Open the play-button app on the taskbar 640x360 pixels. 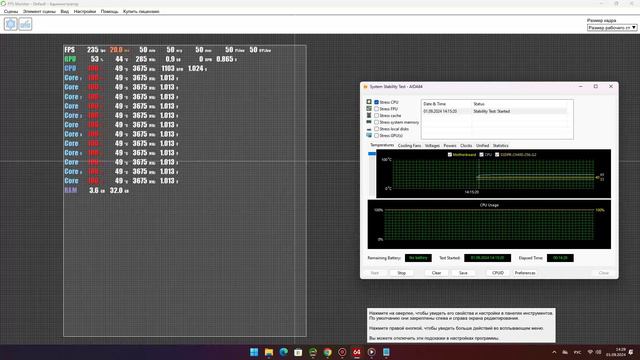tap(371, 352)
